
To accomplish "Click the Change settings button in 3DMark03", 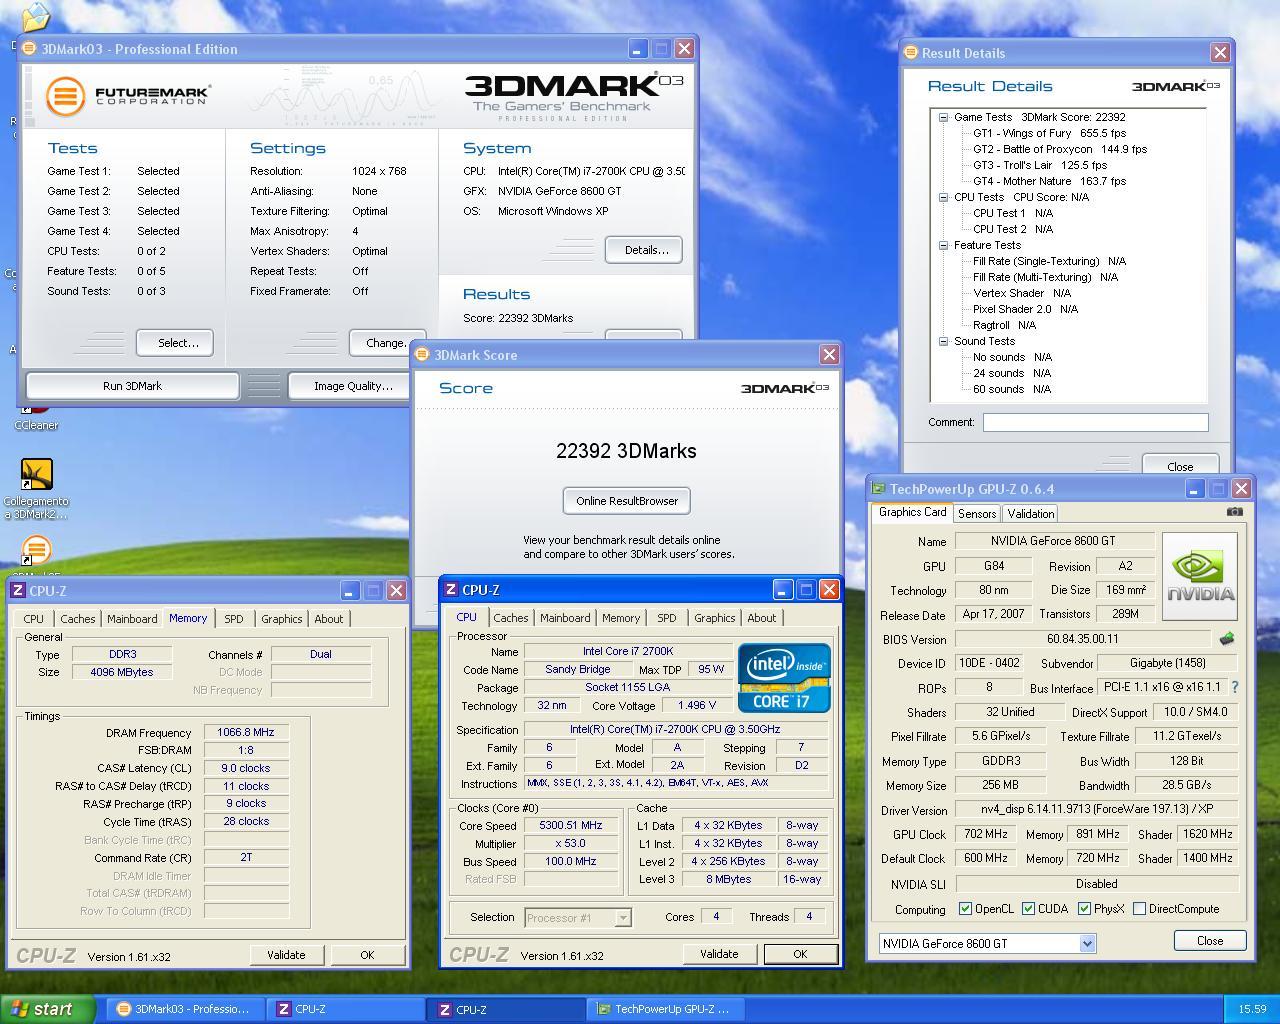I will pos(387,343).
